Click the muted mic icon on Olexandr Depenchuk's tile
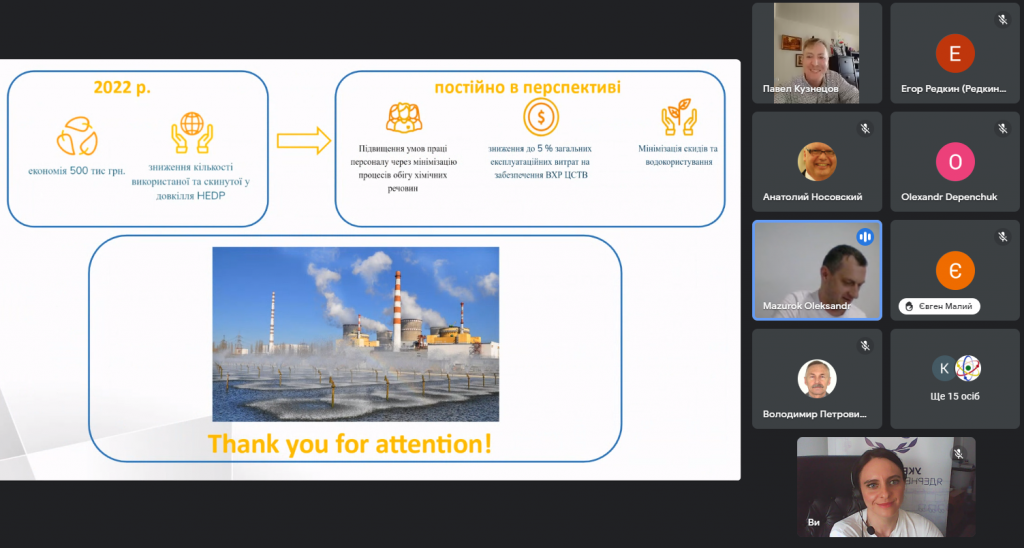 [x=1002, y=129]
